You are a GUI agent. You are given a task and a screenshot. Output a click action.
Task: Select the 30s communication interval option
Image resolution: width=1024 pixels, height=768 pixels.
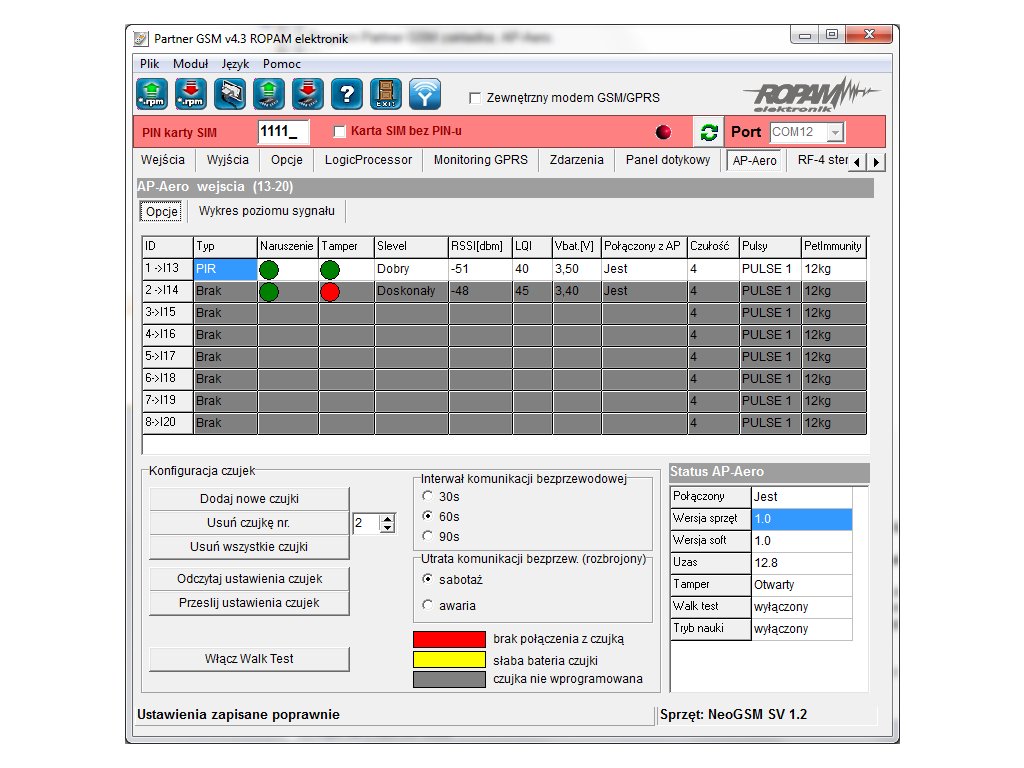tap(428, 496)
